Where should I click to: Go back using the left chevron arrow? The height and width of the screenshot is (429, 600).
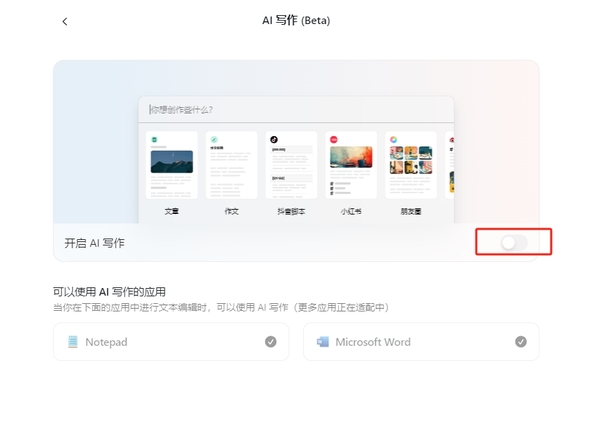coord(65,21)
